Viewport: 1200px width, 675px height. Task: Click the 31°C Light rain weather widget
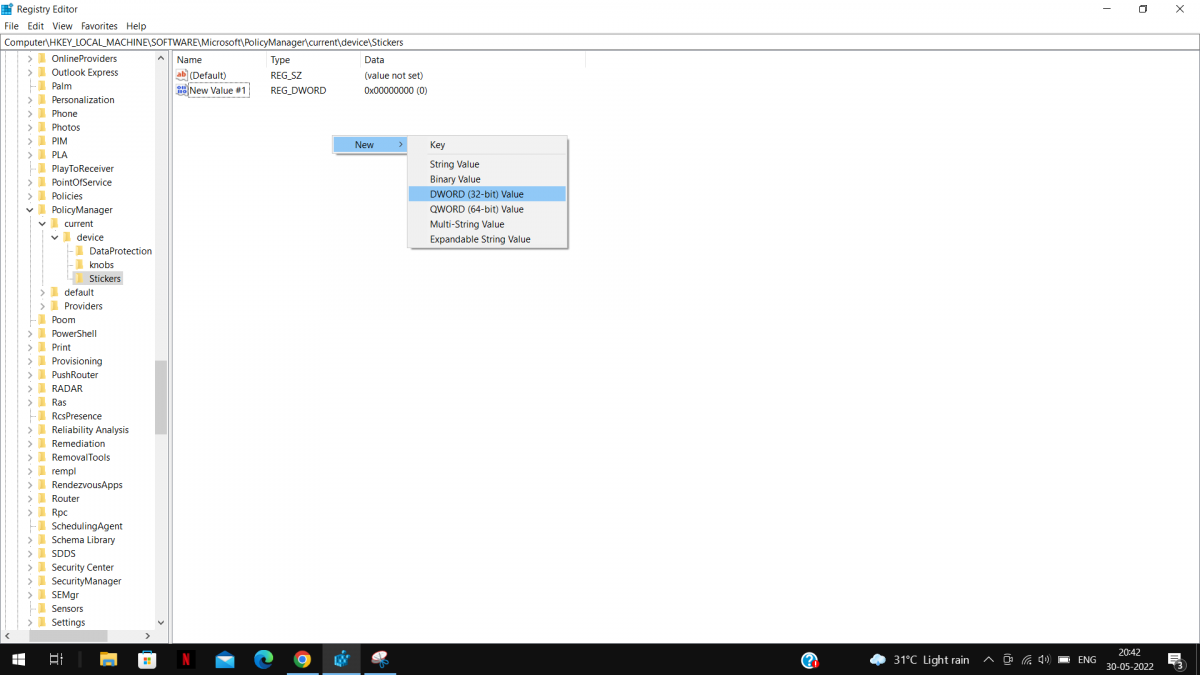[920, 660]
